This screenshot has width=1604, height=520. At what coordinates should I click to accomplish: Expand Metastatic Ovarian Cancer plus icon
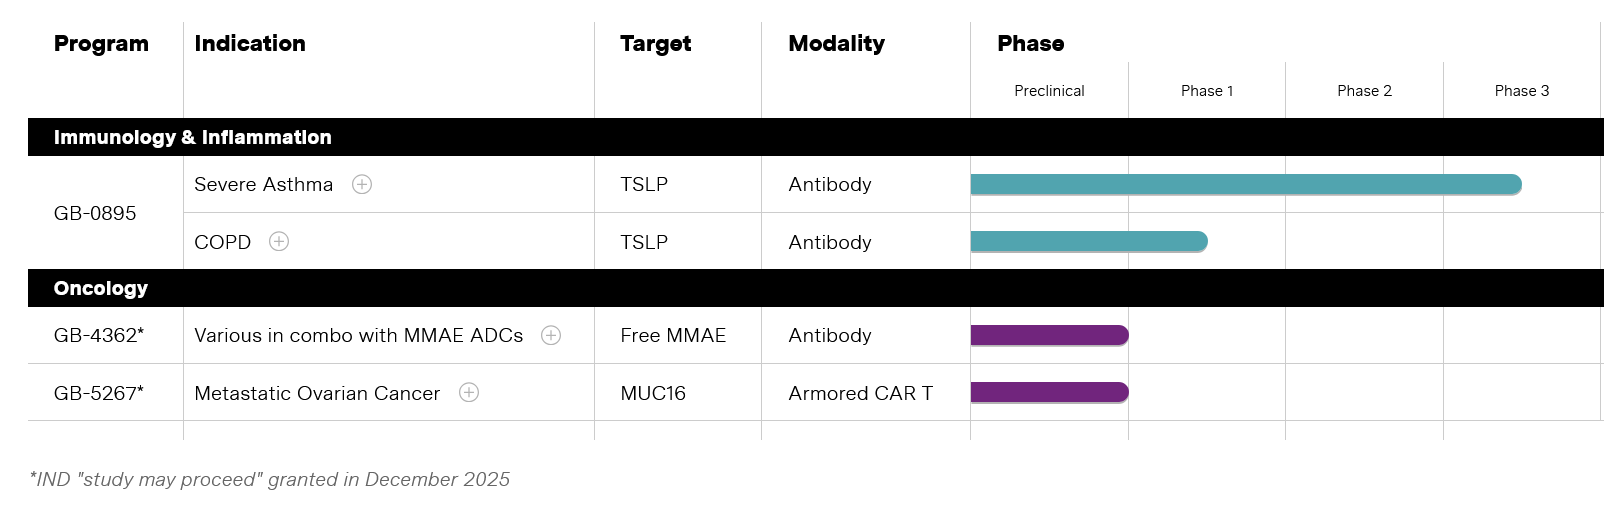pos(469,392)
